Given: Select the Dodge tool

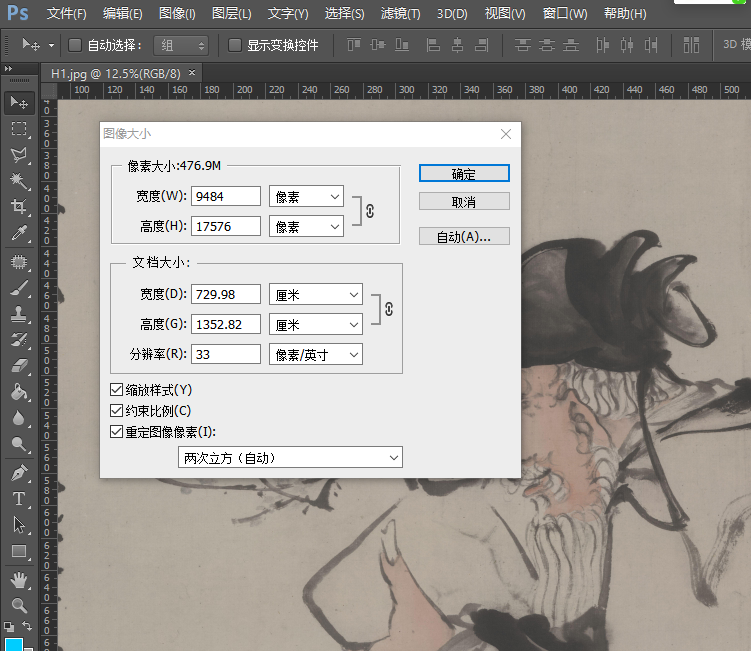Looking at the screenshot, I should (19, 444).
